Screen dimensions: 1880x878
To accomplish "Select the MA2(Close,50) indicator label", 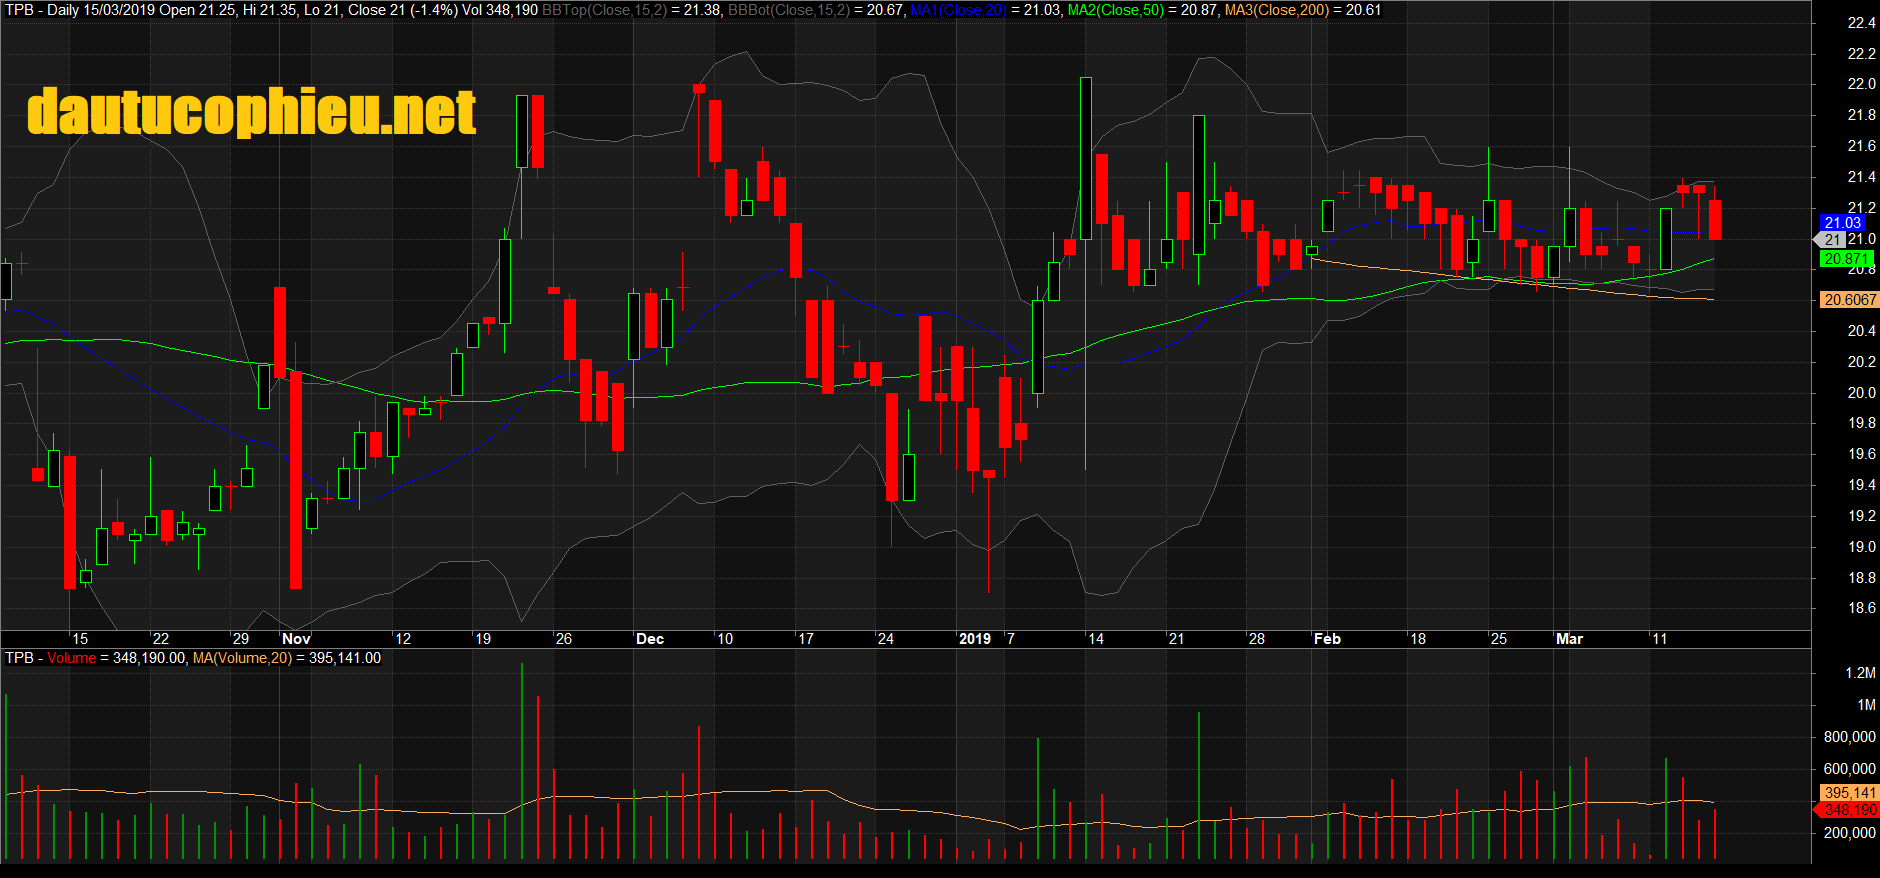I will click(1116, 10).
